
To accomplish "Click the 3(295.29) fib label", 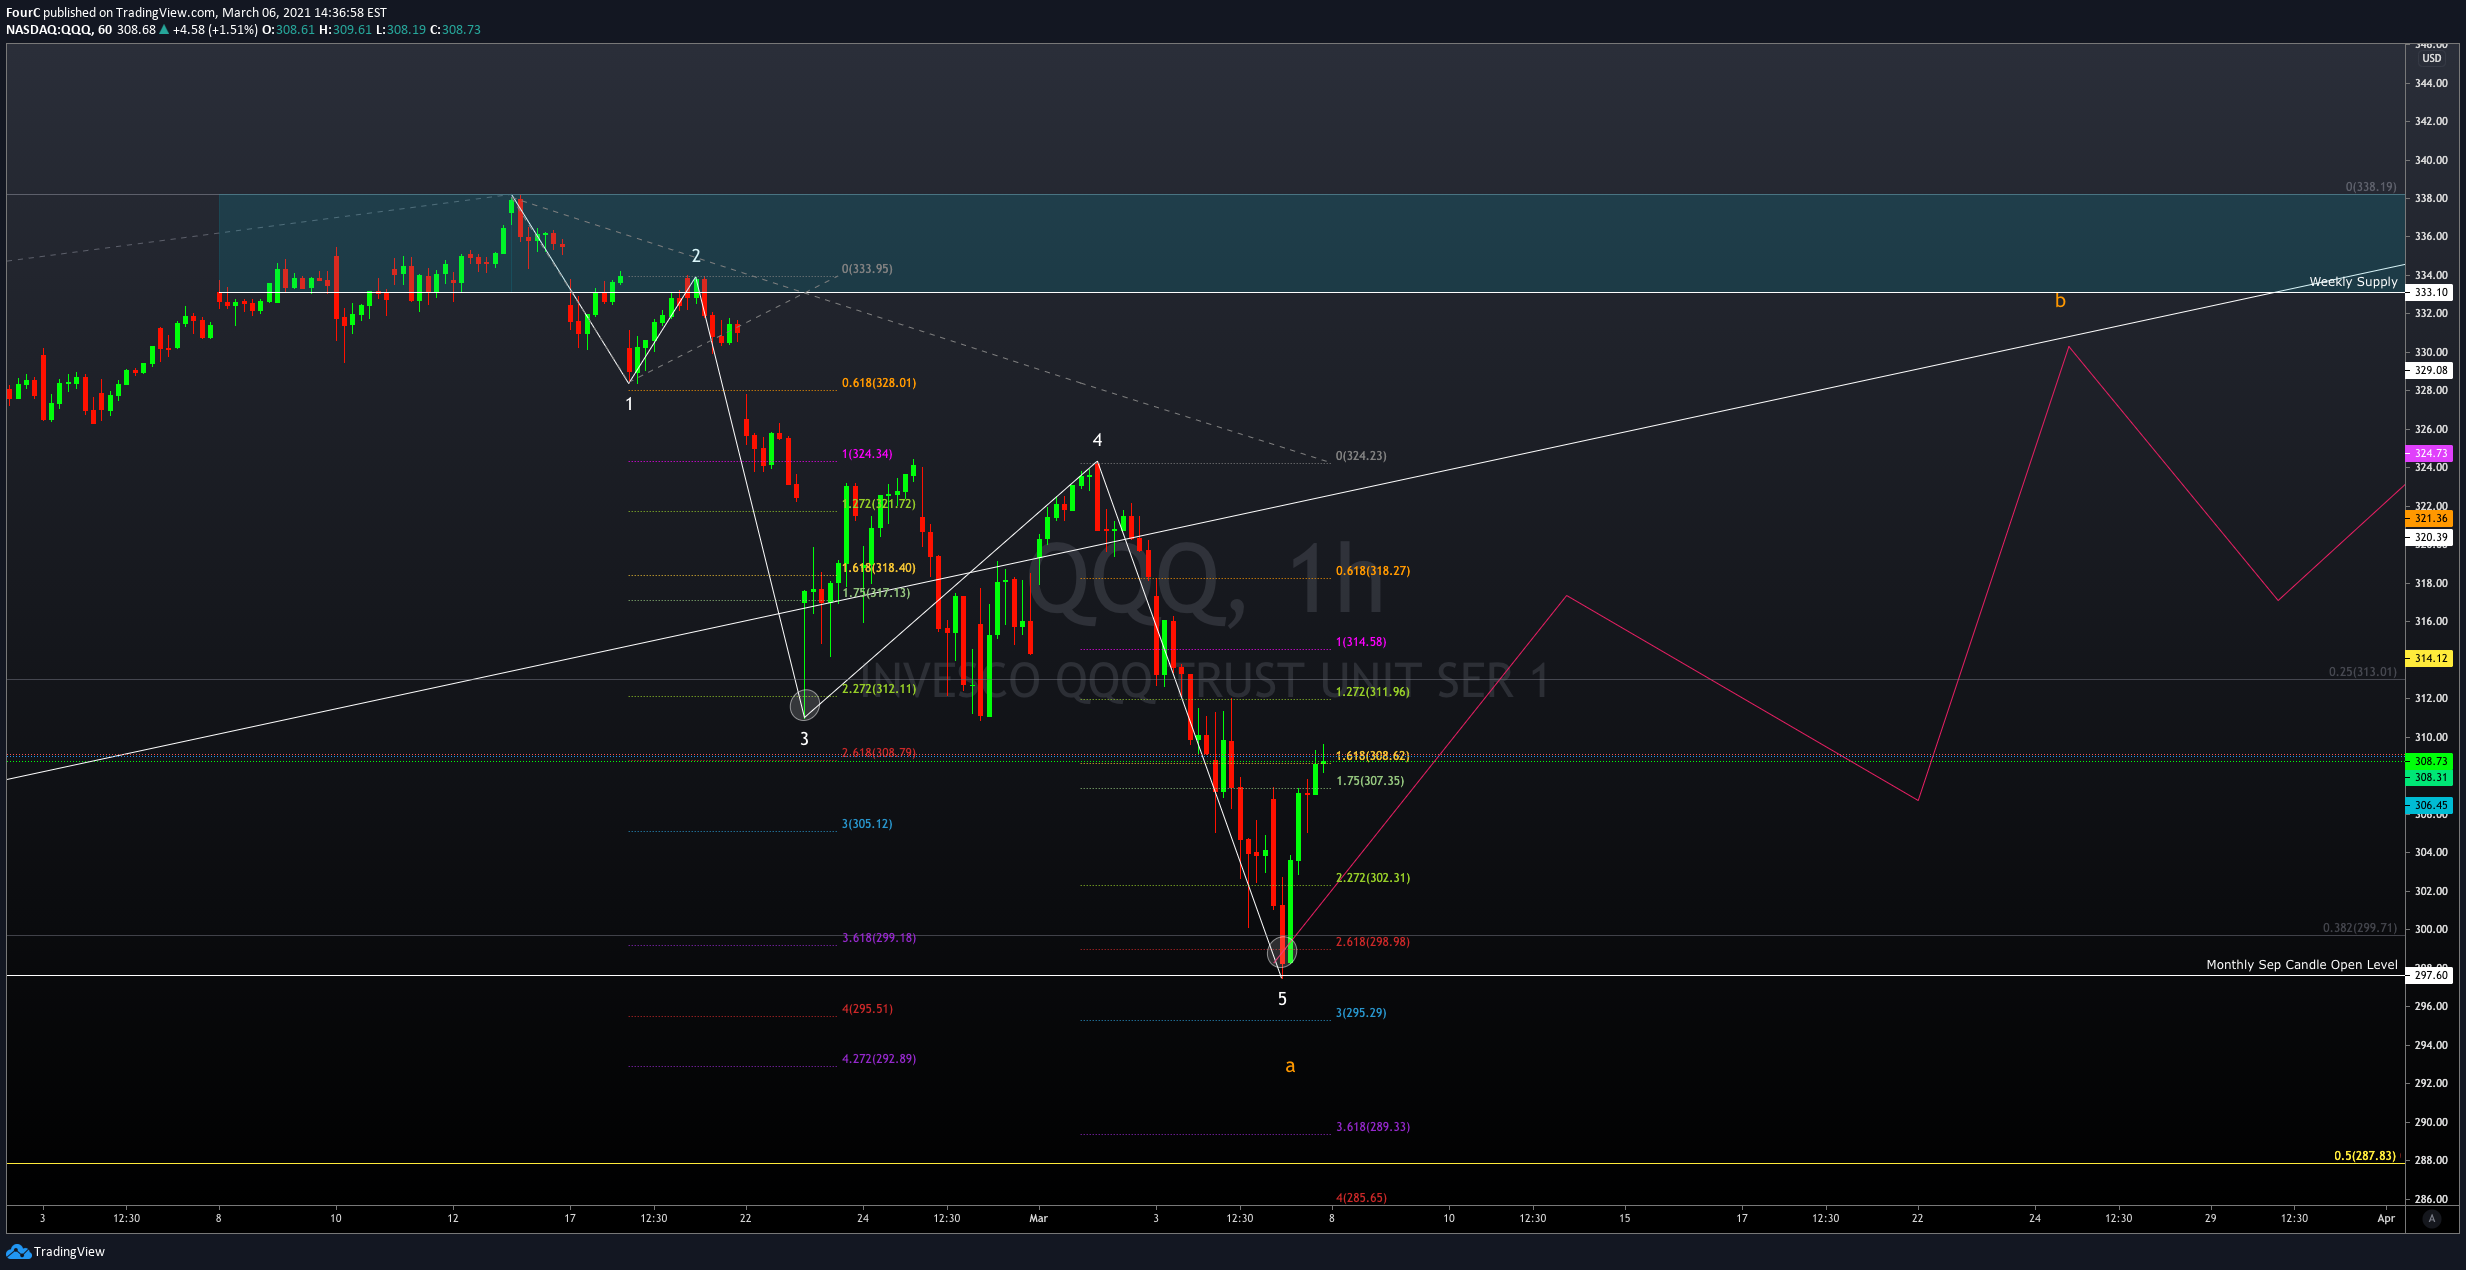I will tap(1361, 1013).
